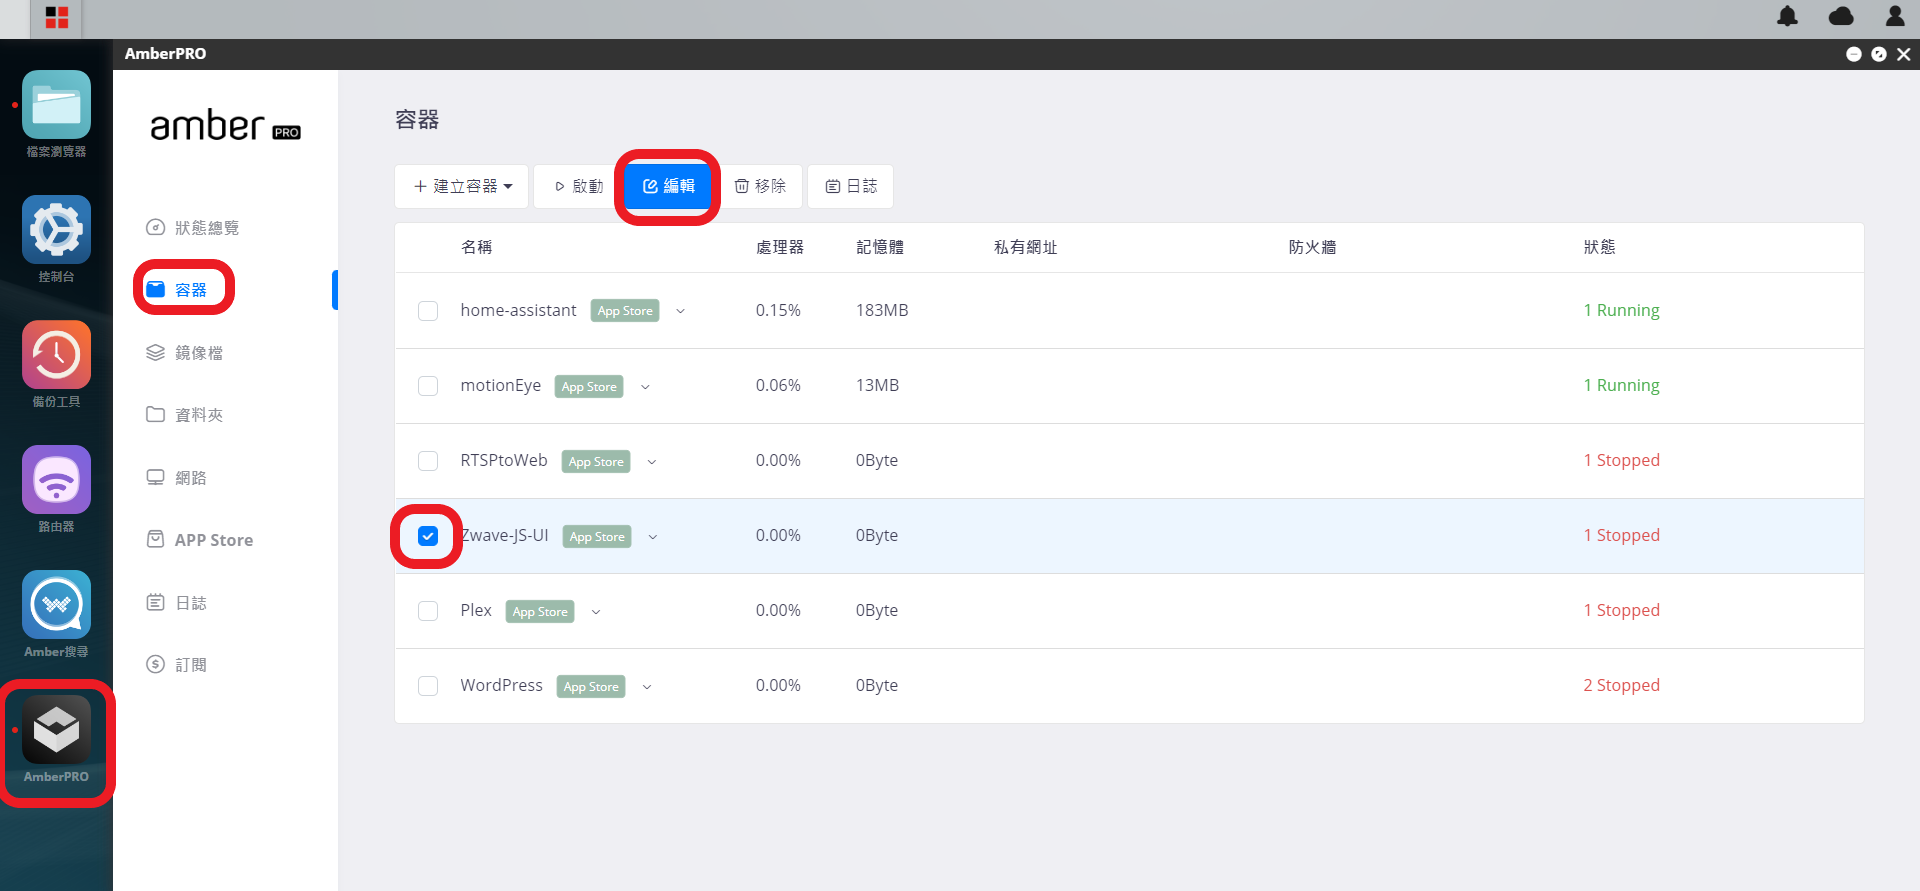This screenshot has width=1920, height=891.
Task: Open 日誌 logs in sidebar
Action: point(177,603)
